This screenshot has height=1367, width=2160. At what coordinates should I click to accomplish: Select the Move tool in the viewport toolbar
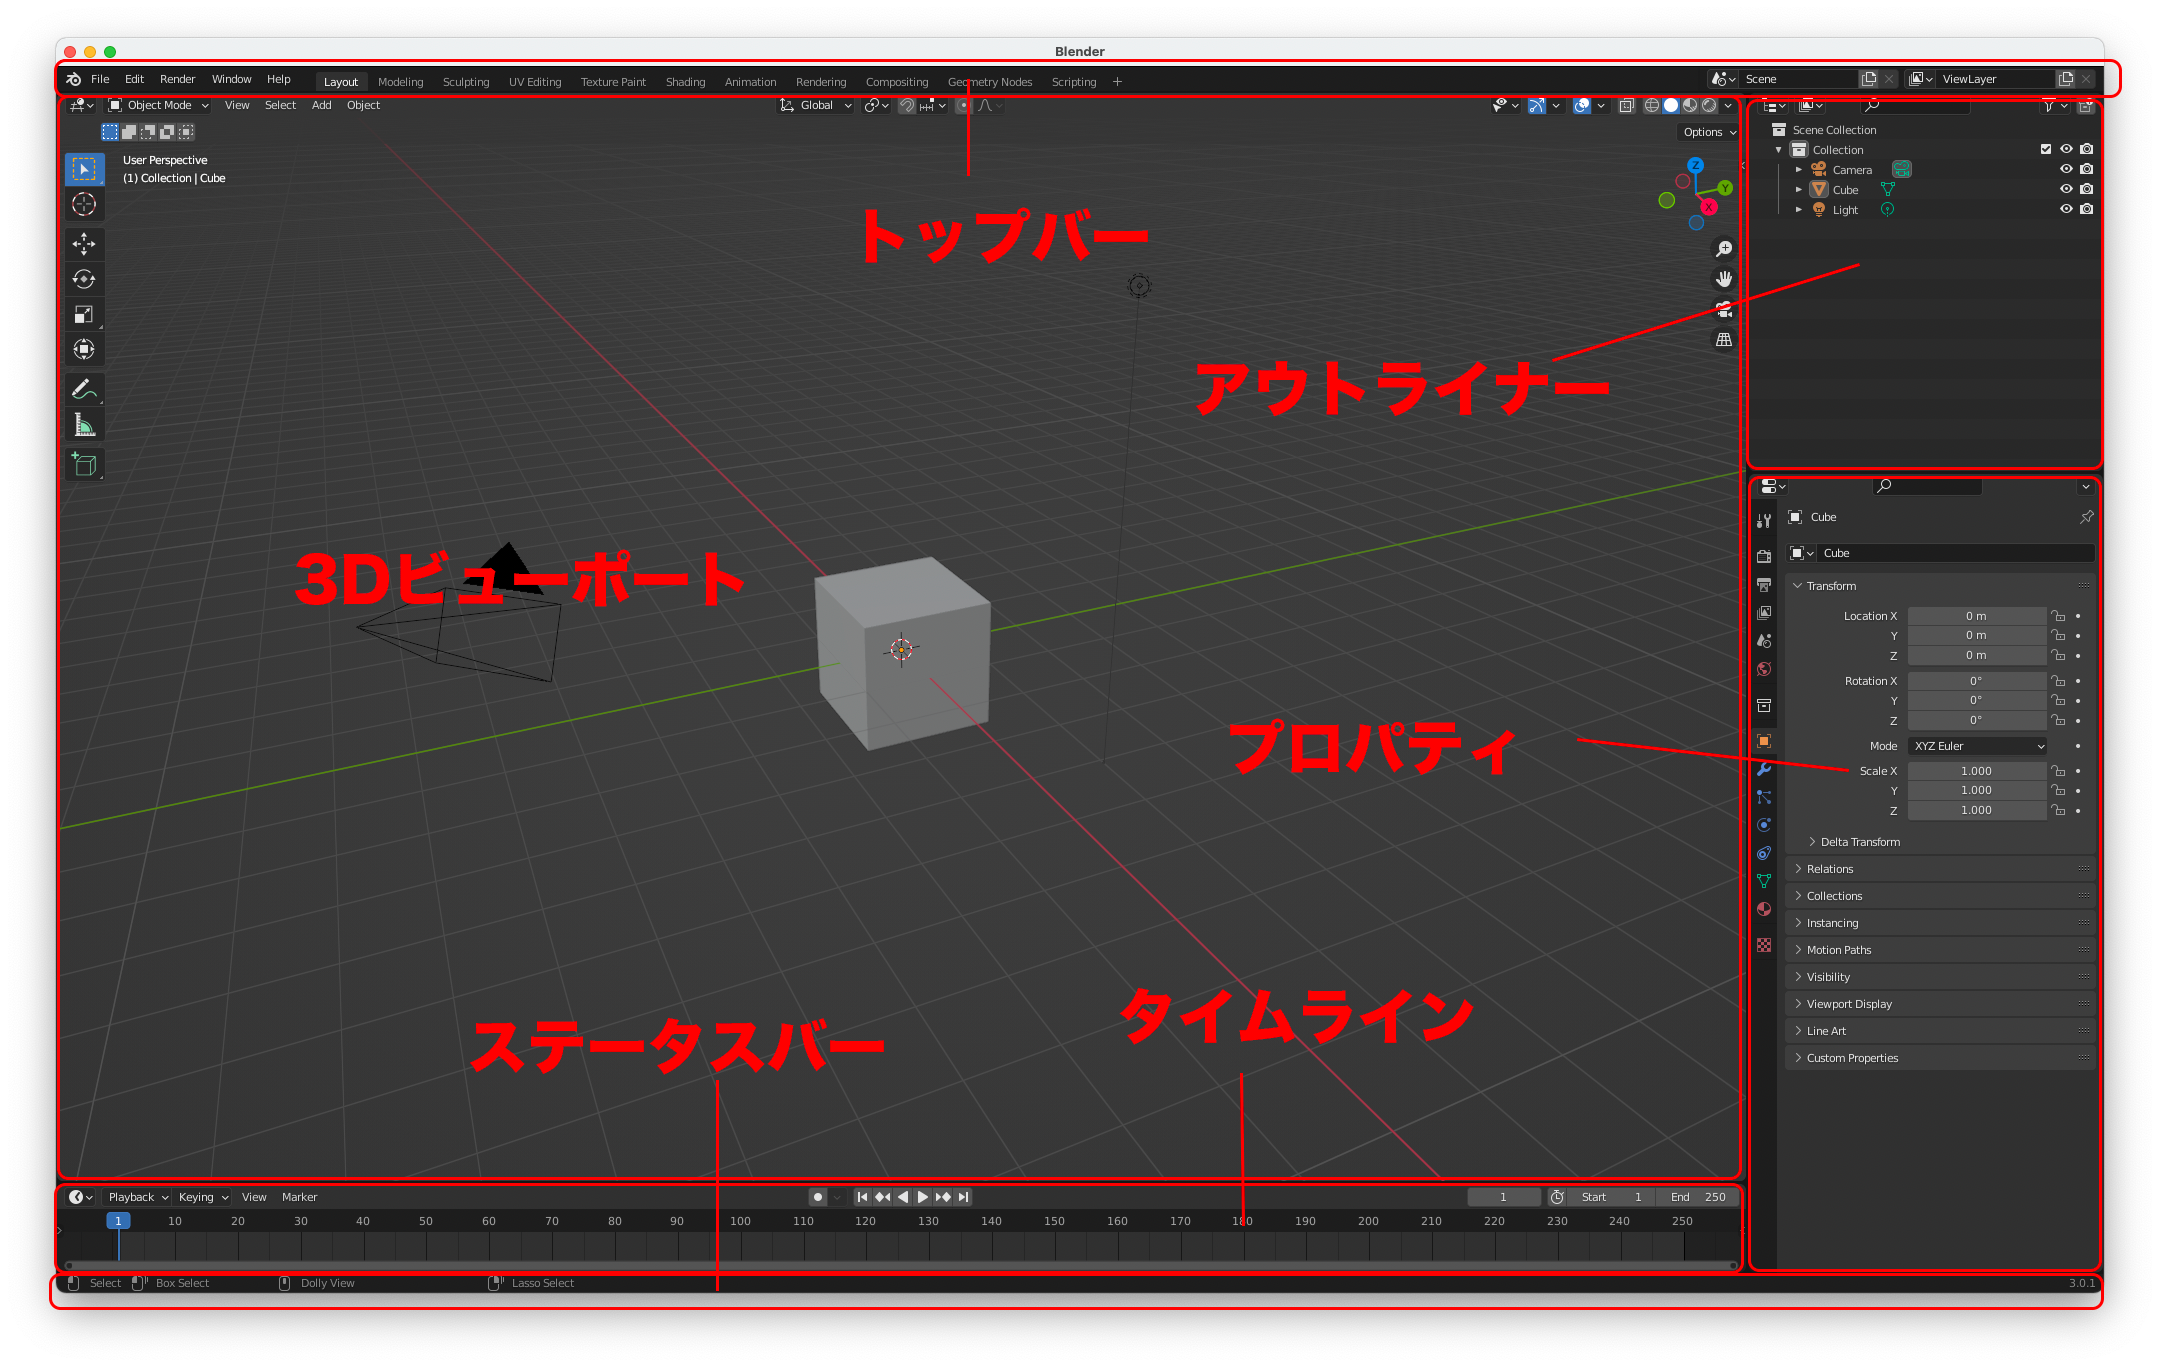(x=85, y=244)
